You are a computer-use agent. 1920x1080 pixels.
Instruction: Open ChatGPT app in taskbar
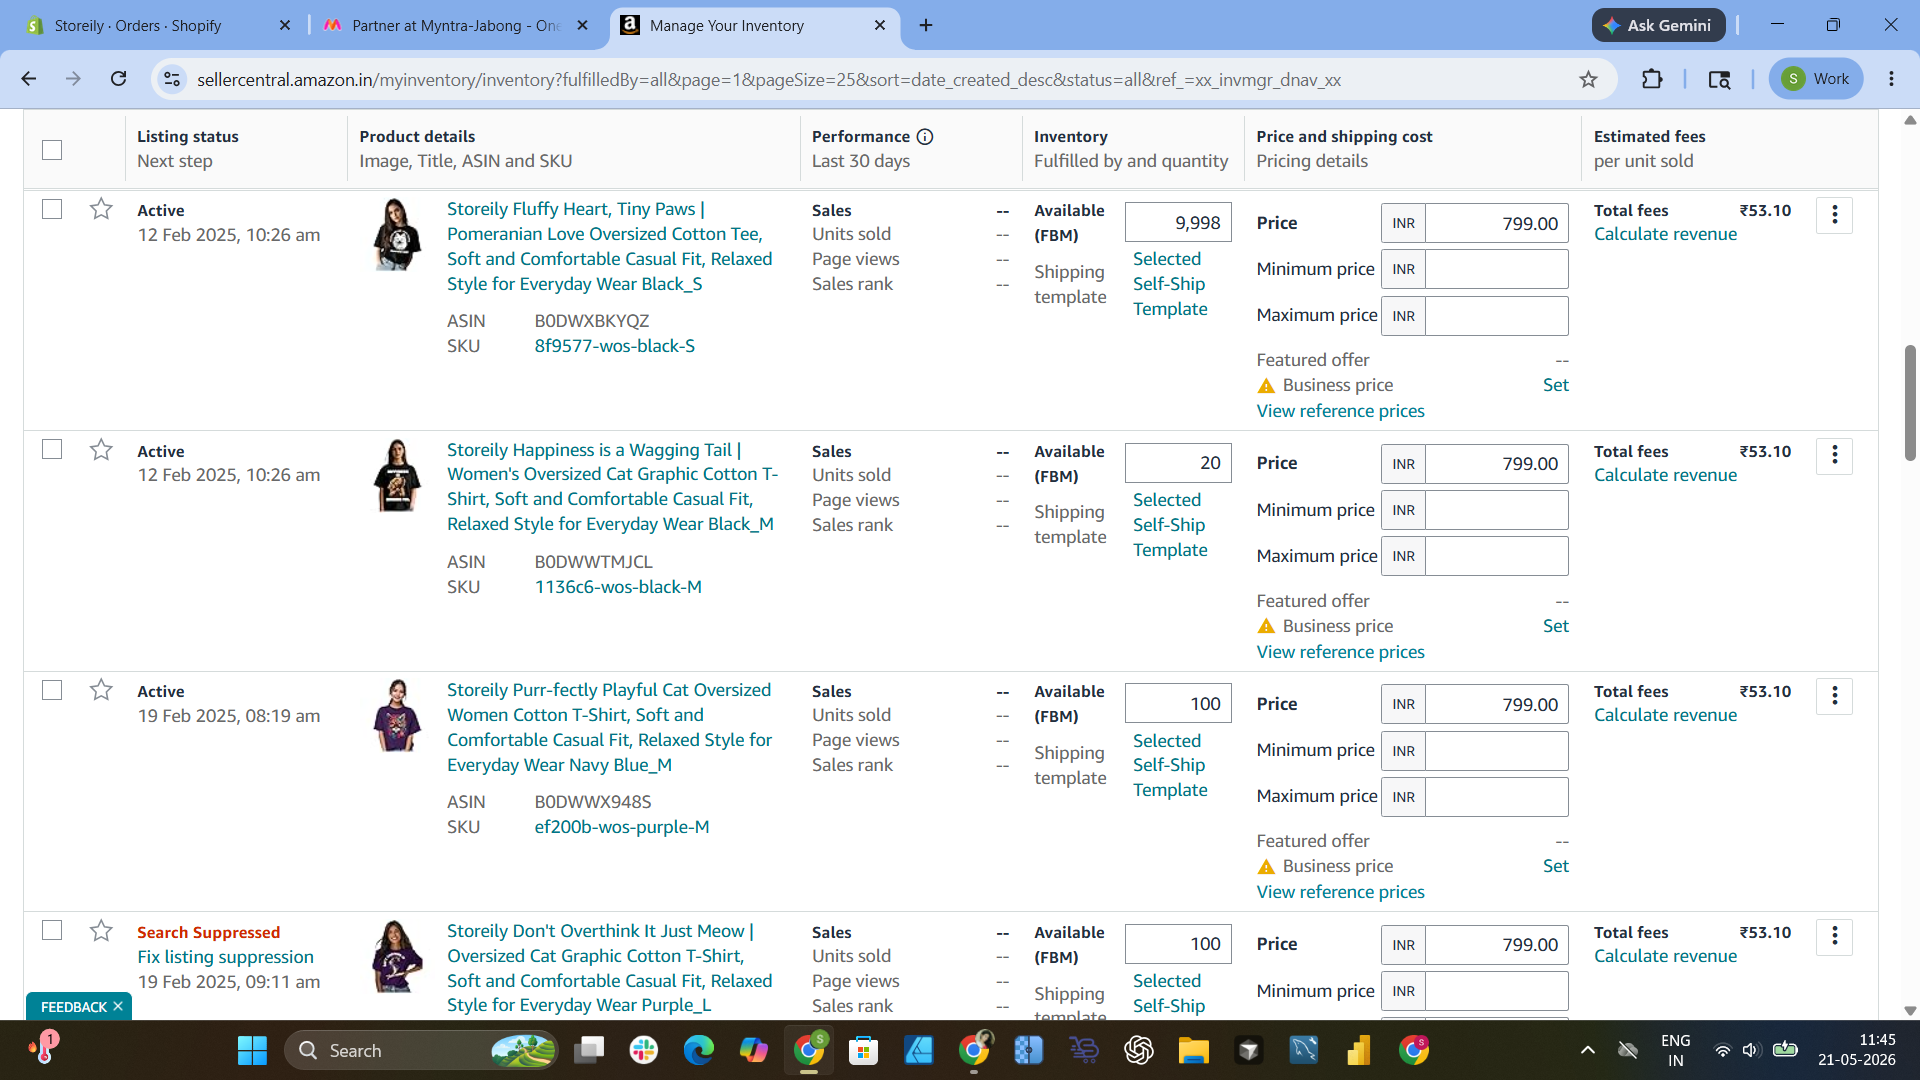[1138, 1050]
